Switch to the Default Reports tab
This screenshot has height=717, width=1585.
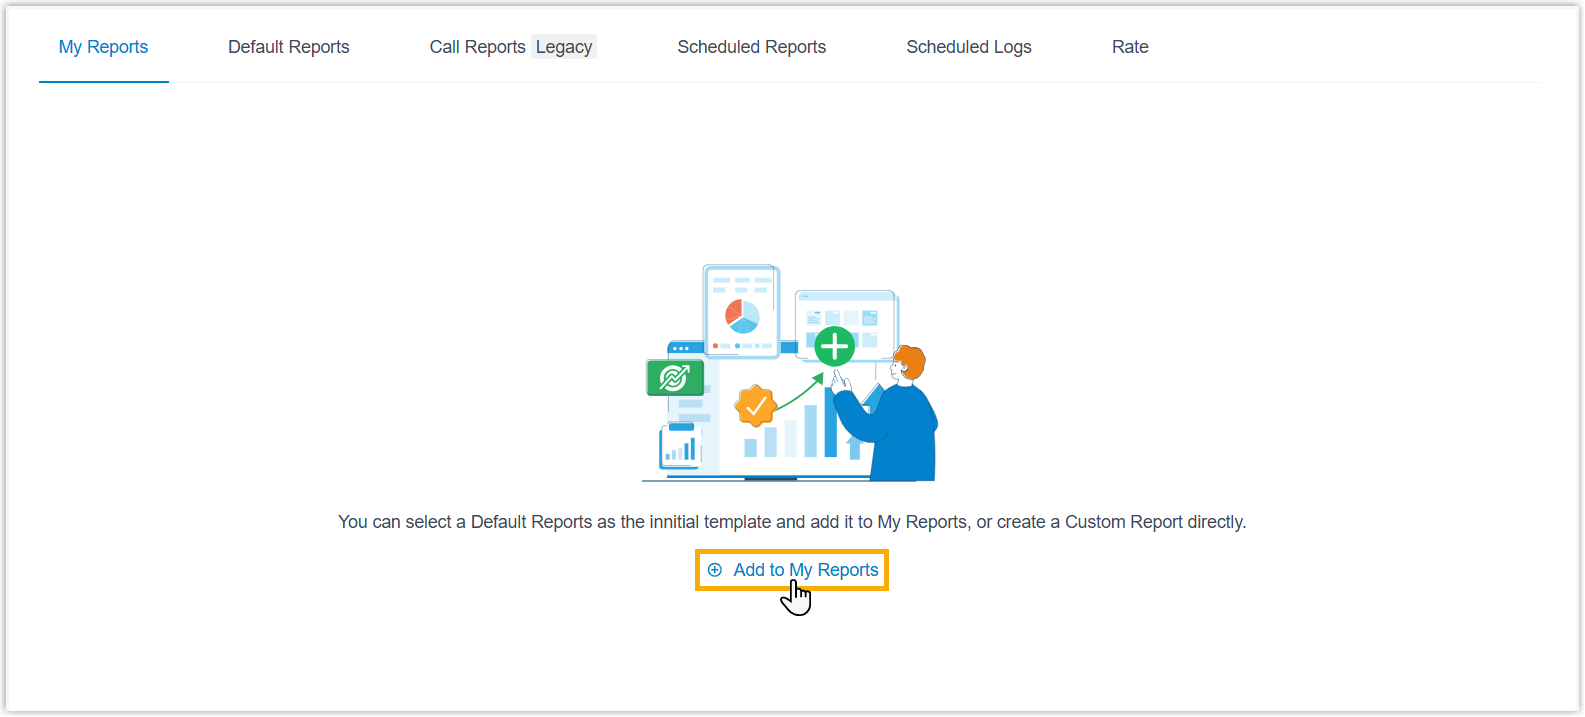click(x=288, y=47)
